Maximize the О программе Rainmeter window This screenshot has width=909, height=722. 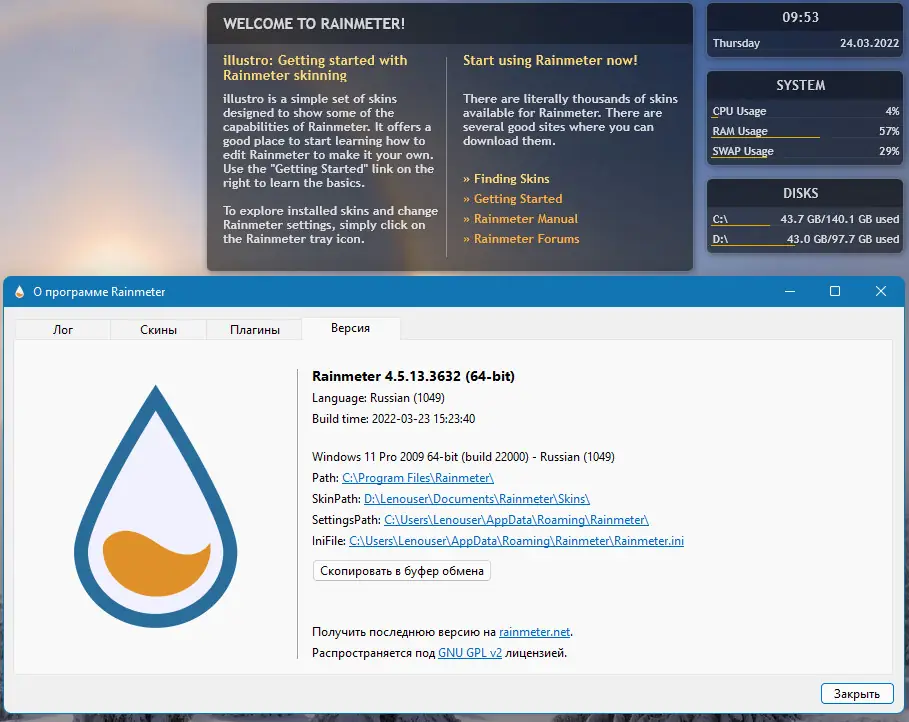click(x=835, y=291)
